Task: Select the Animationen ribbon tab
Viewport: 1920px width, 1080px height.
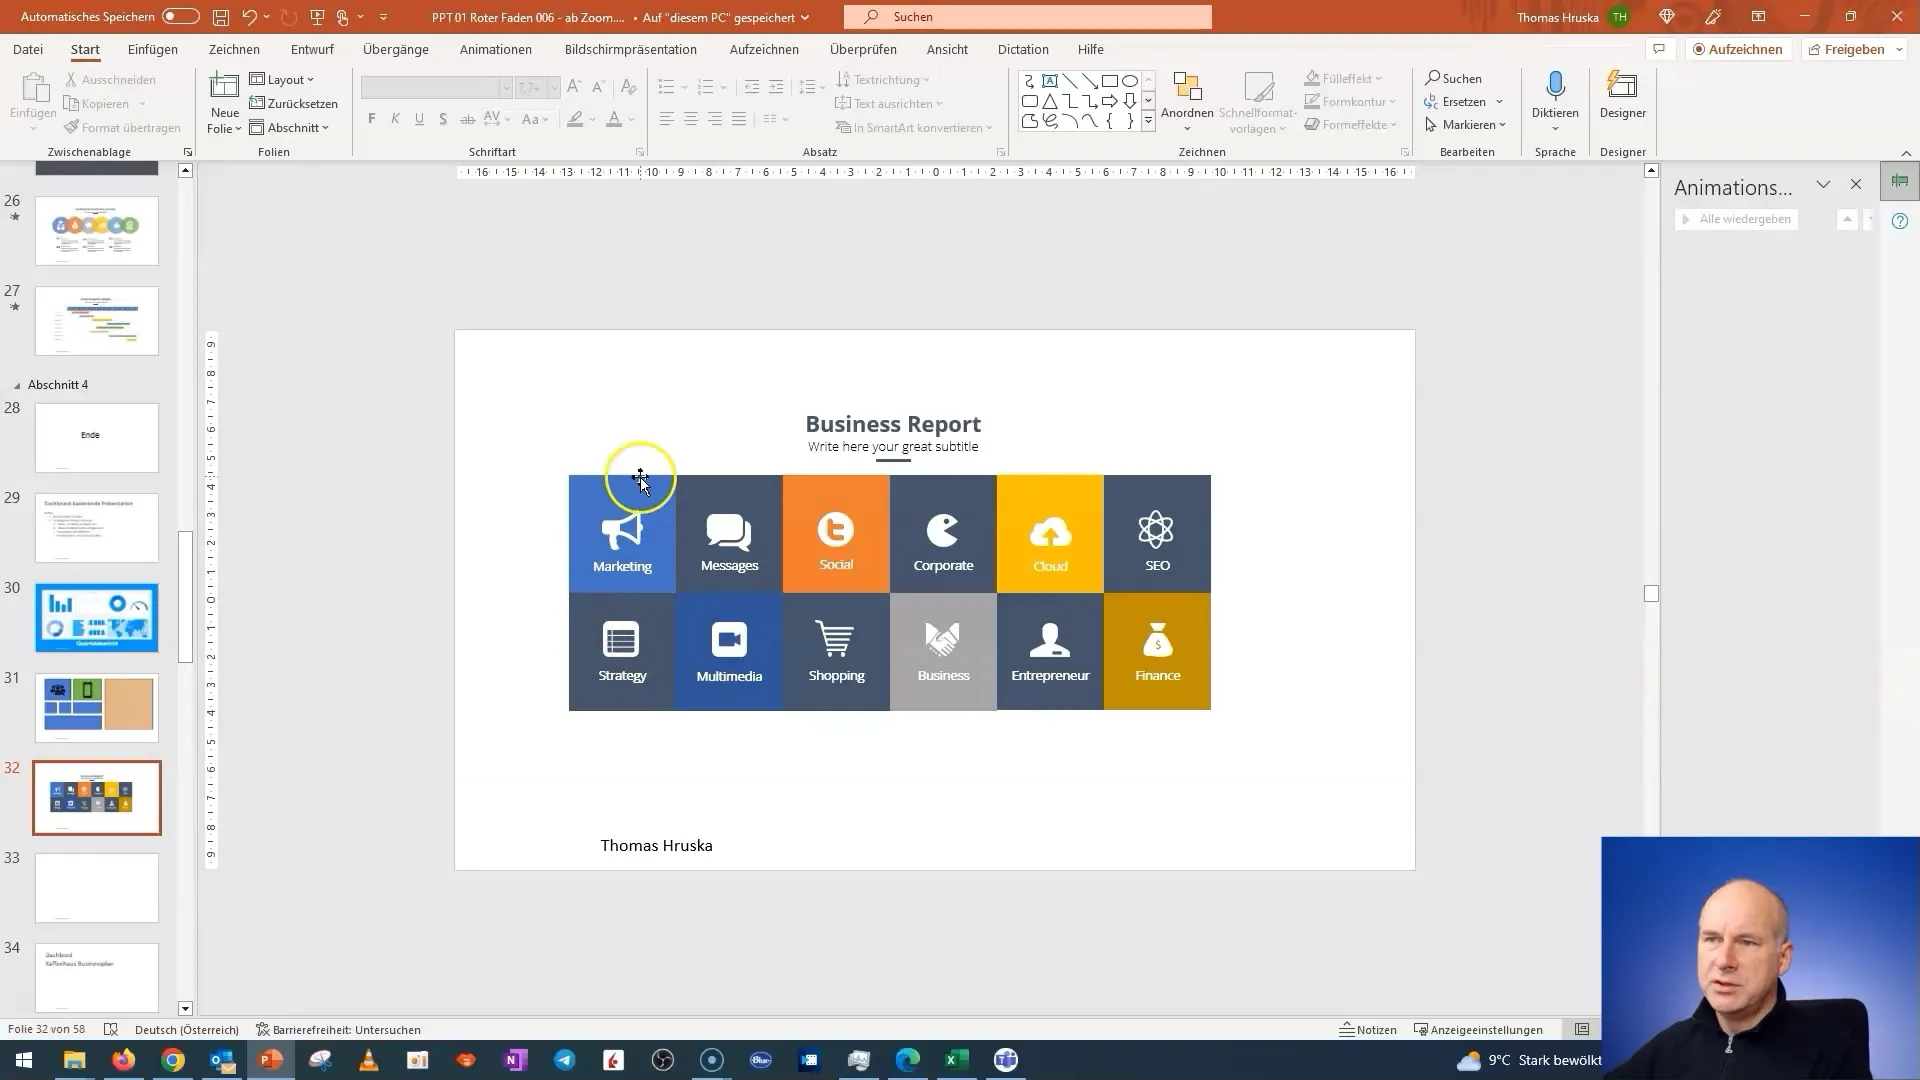Action: tap(496, 49)
